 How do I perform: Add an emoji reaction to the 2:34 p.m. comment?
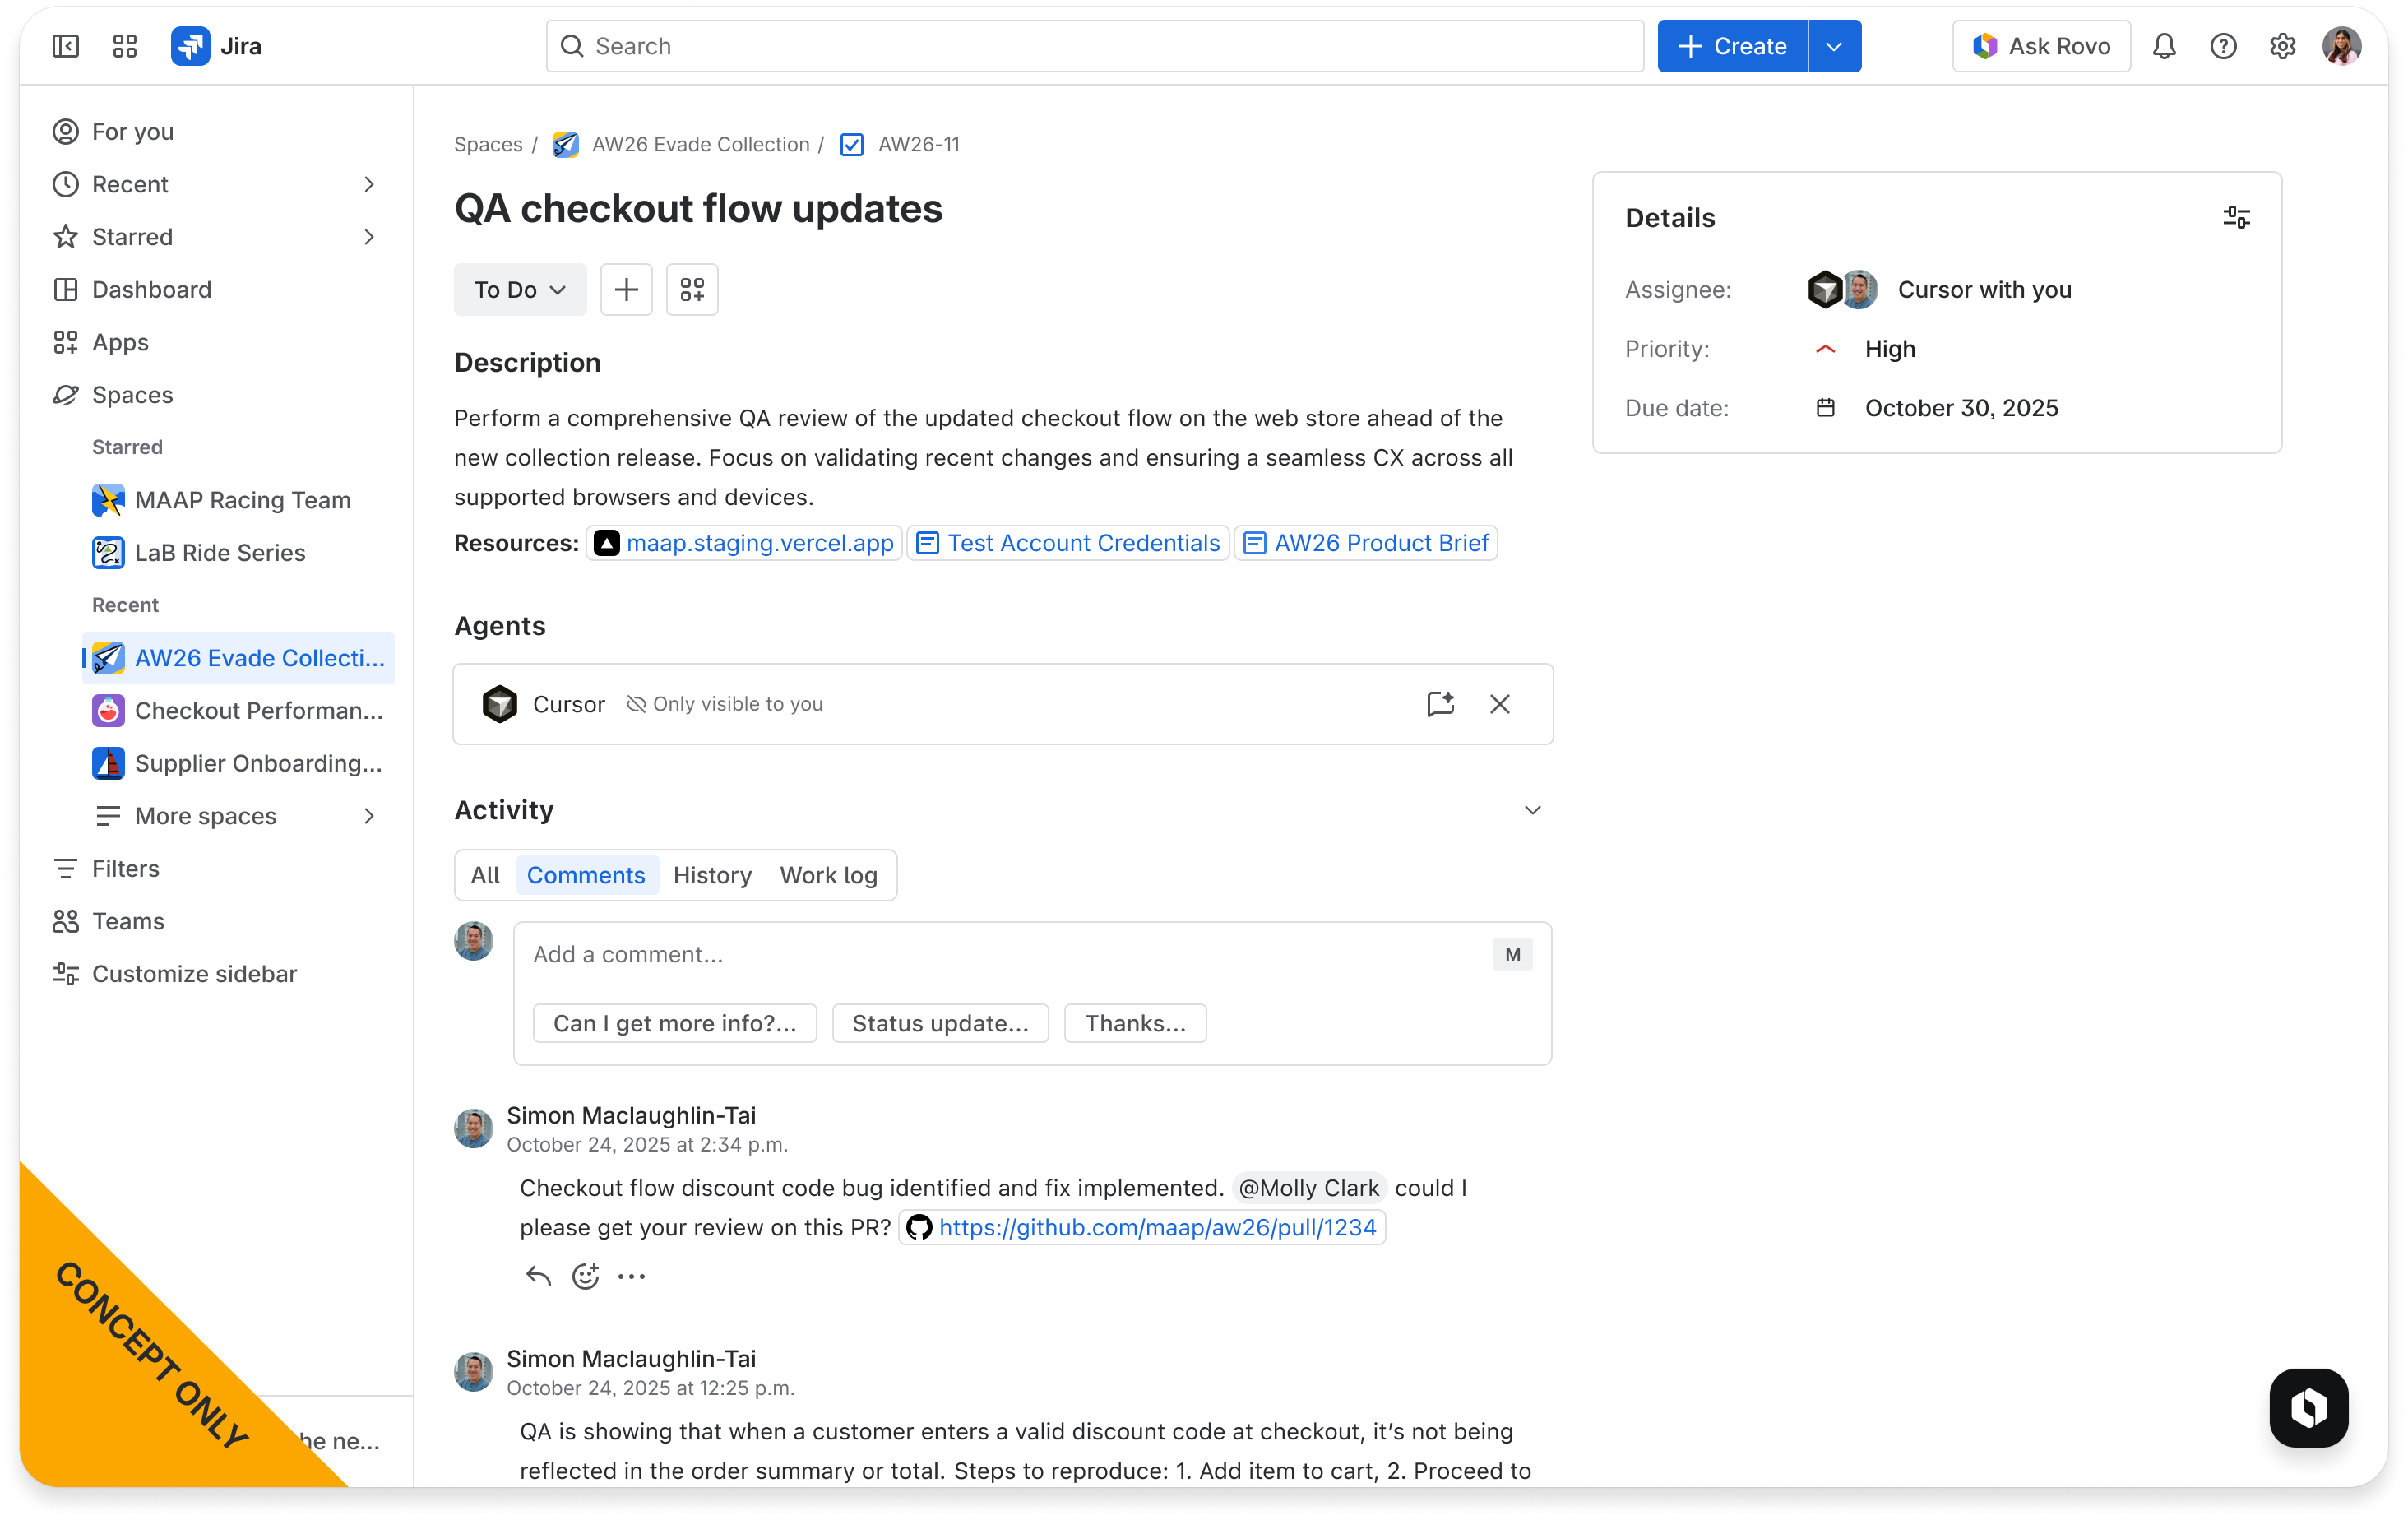[x=585, y=1276]
